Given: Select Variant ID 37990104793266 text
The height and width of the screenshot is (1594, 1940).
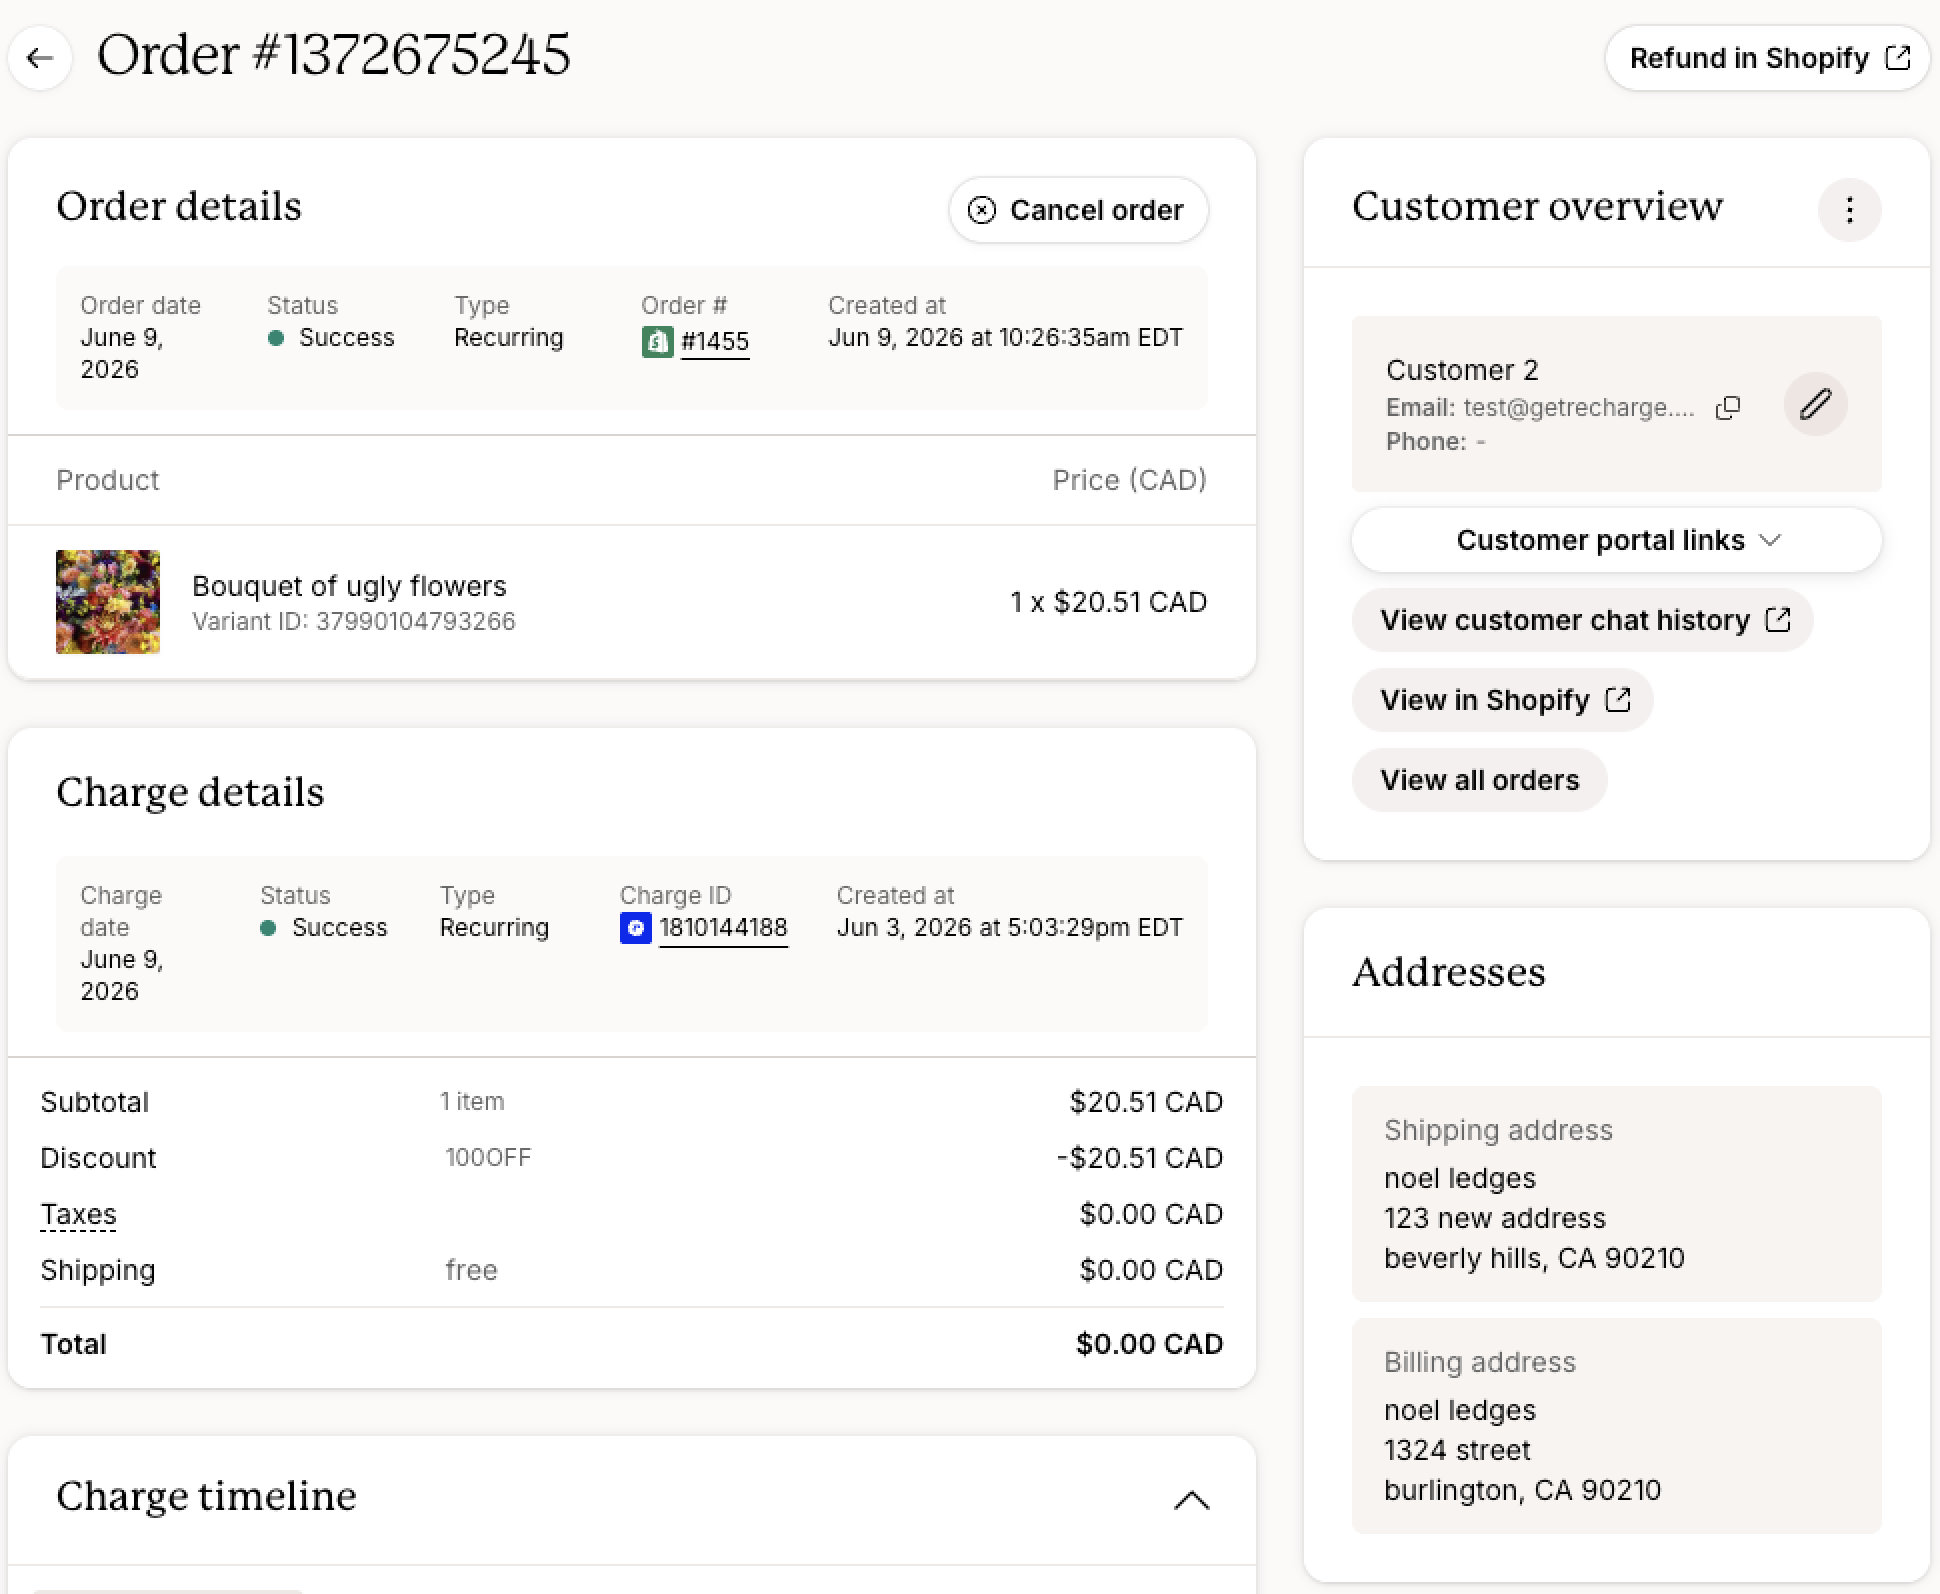Looking at the screenshot, I should 354,622.
